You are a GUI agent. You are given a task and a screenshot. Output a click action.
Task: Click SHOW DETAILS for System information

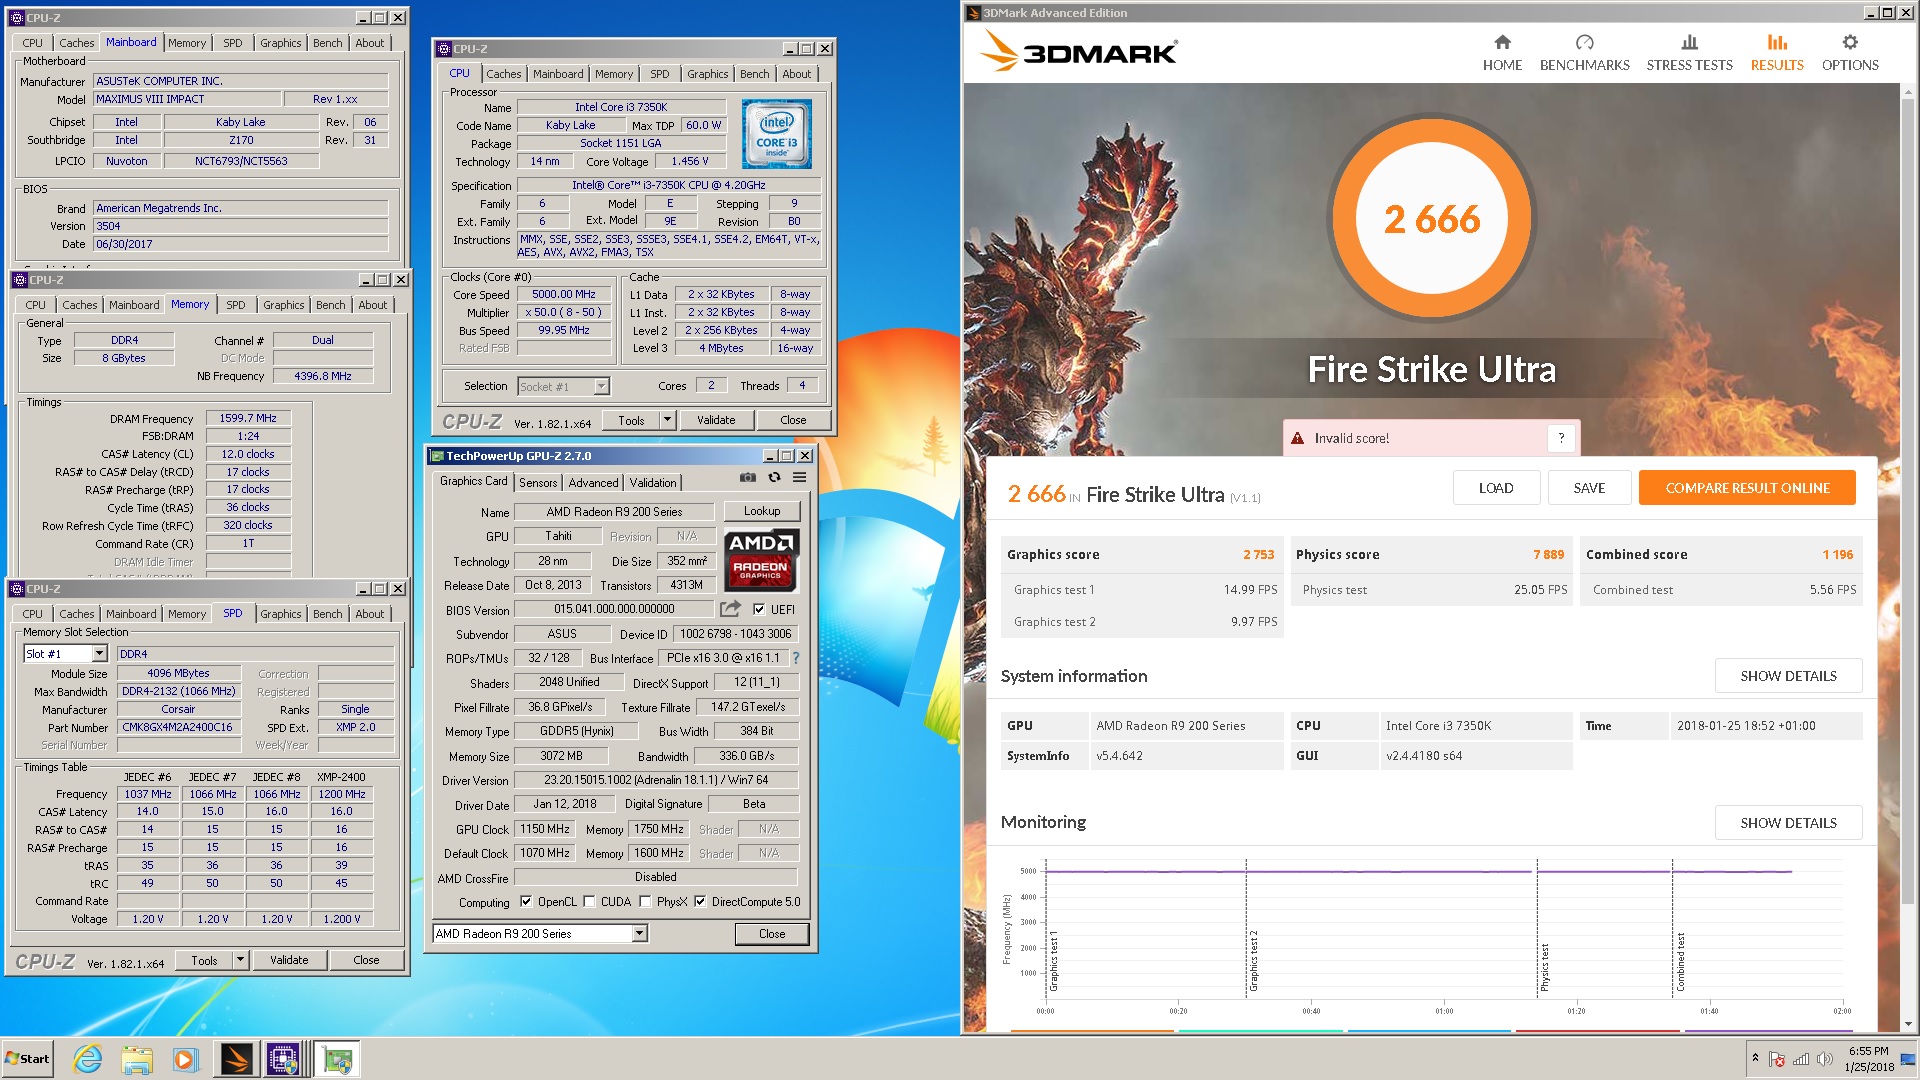coord(1788,676)
